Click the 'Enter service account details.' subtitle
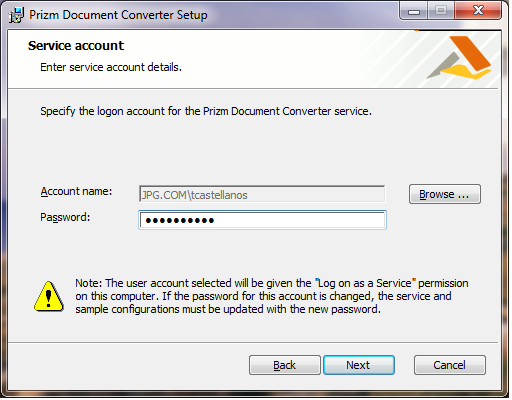The height and width of the screenshot is (400, 512). click(x=111, y=67)
